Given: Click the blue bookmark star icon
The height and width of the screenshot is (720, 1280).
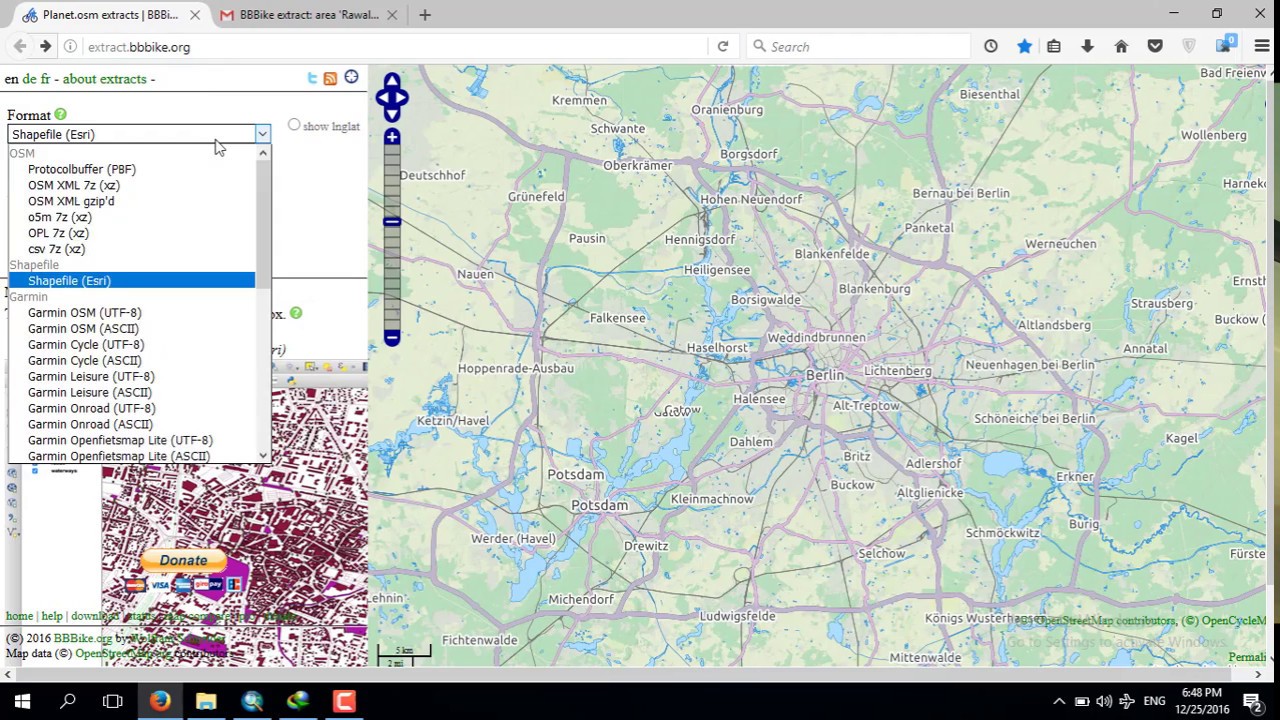Looking at the screenshot, I should (1024, 46).
